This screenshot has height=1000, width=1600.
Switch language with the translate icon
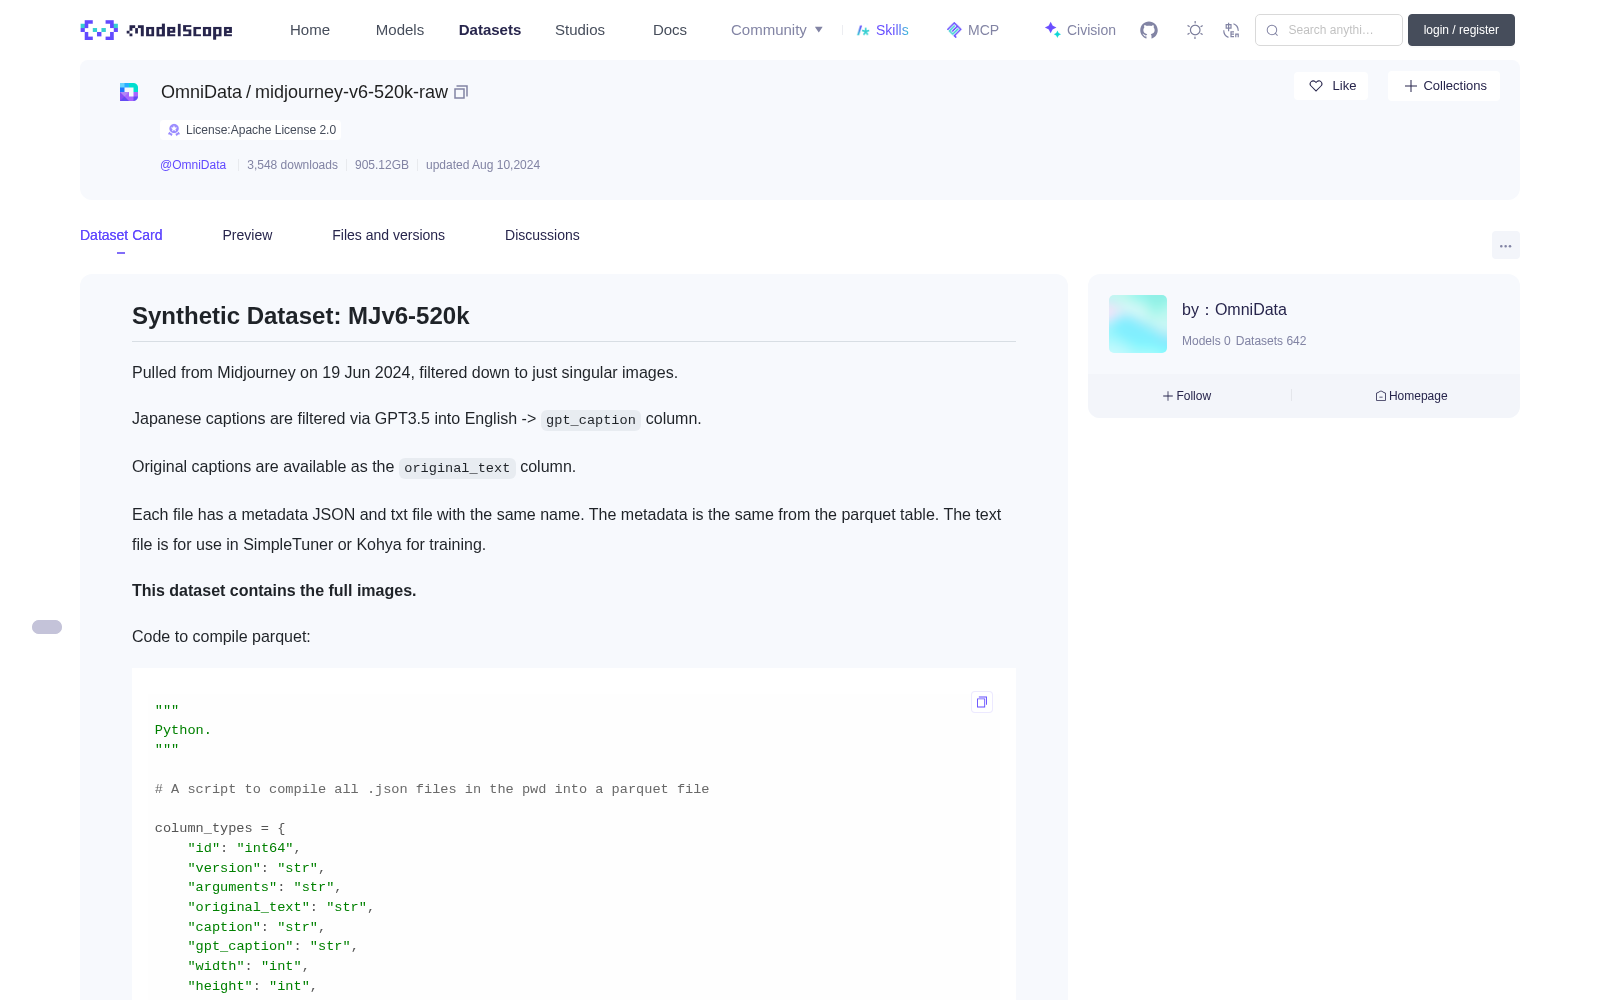(1231, 30)
